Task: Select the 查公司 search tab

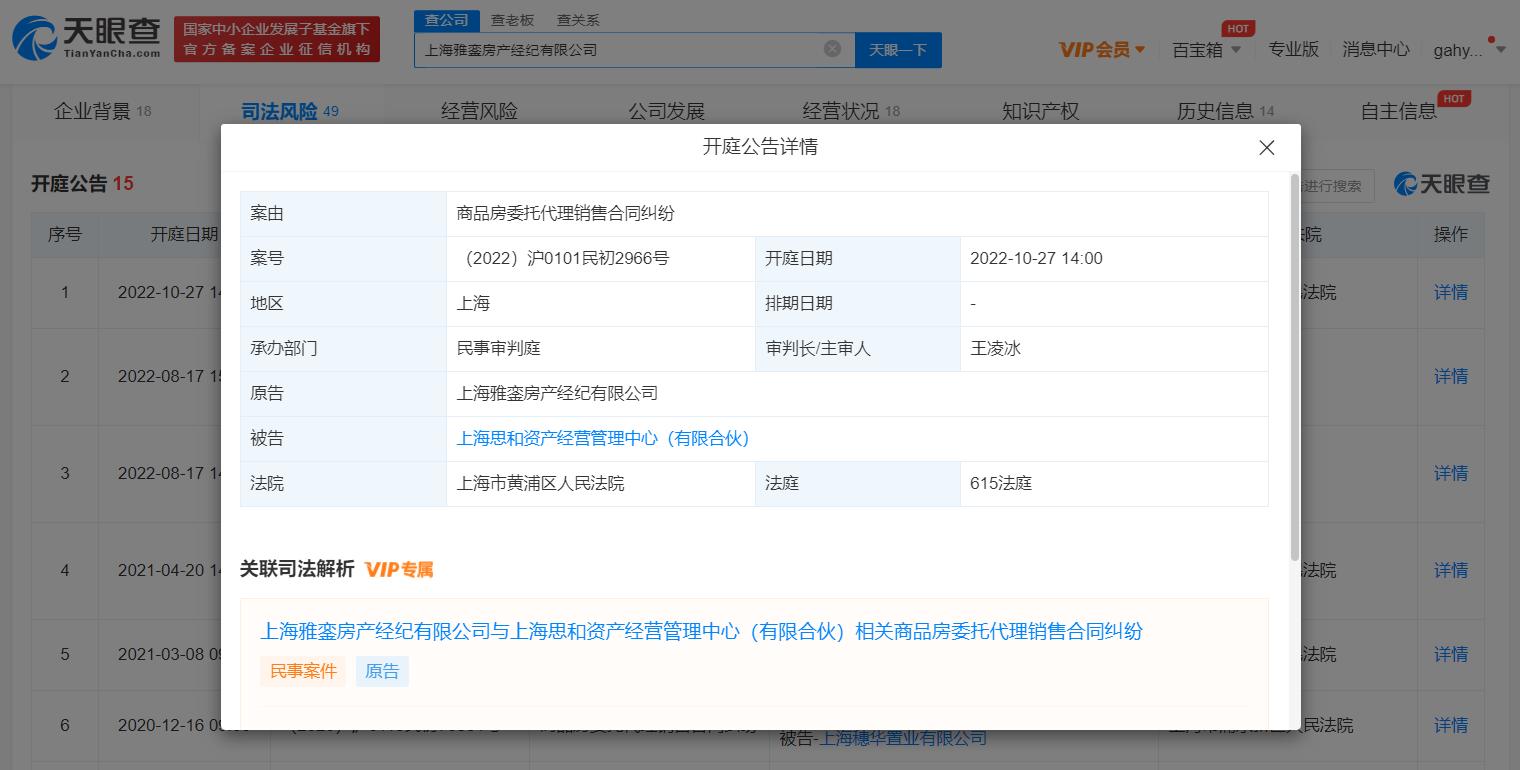Action: pyautogui.click(x=446, y=20)
